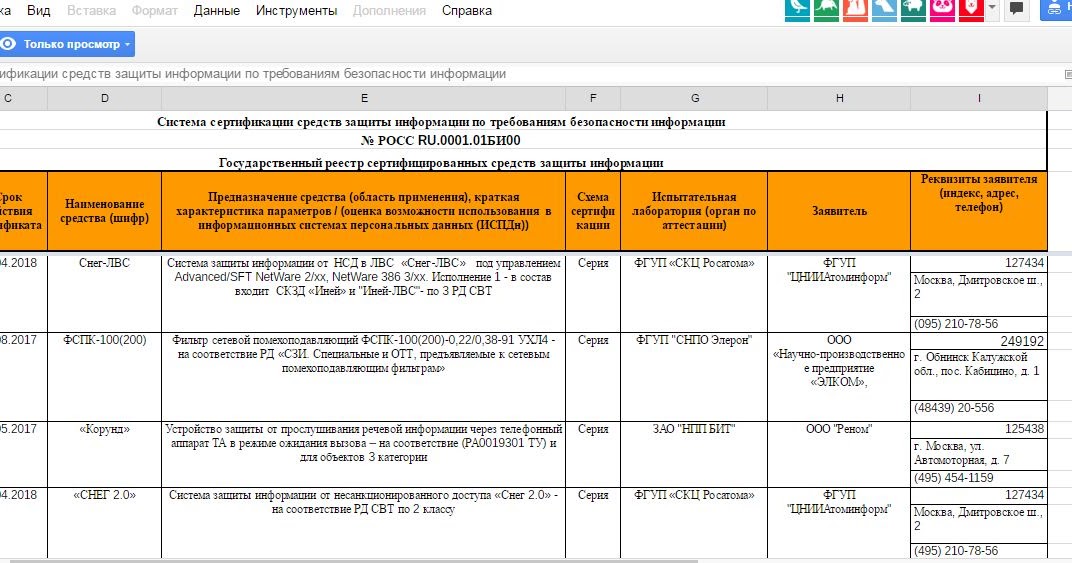Select the «СНЕГ 2.0» cell

click(x=105, y=523)
